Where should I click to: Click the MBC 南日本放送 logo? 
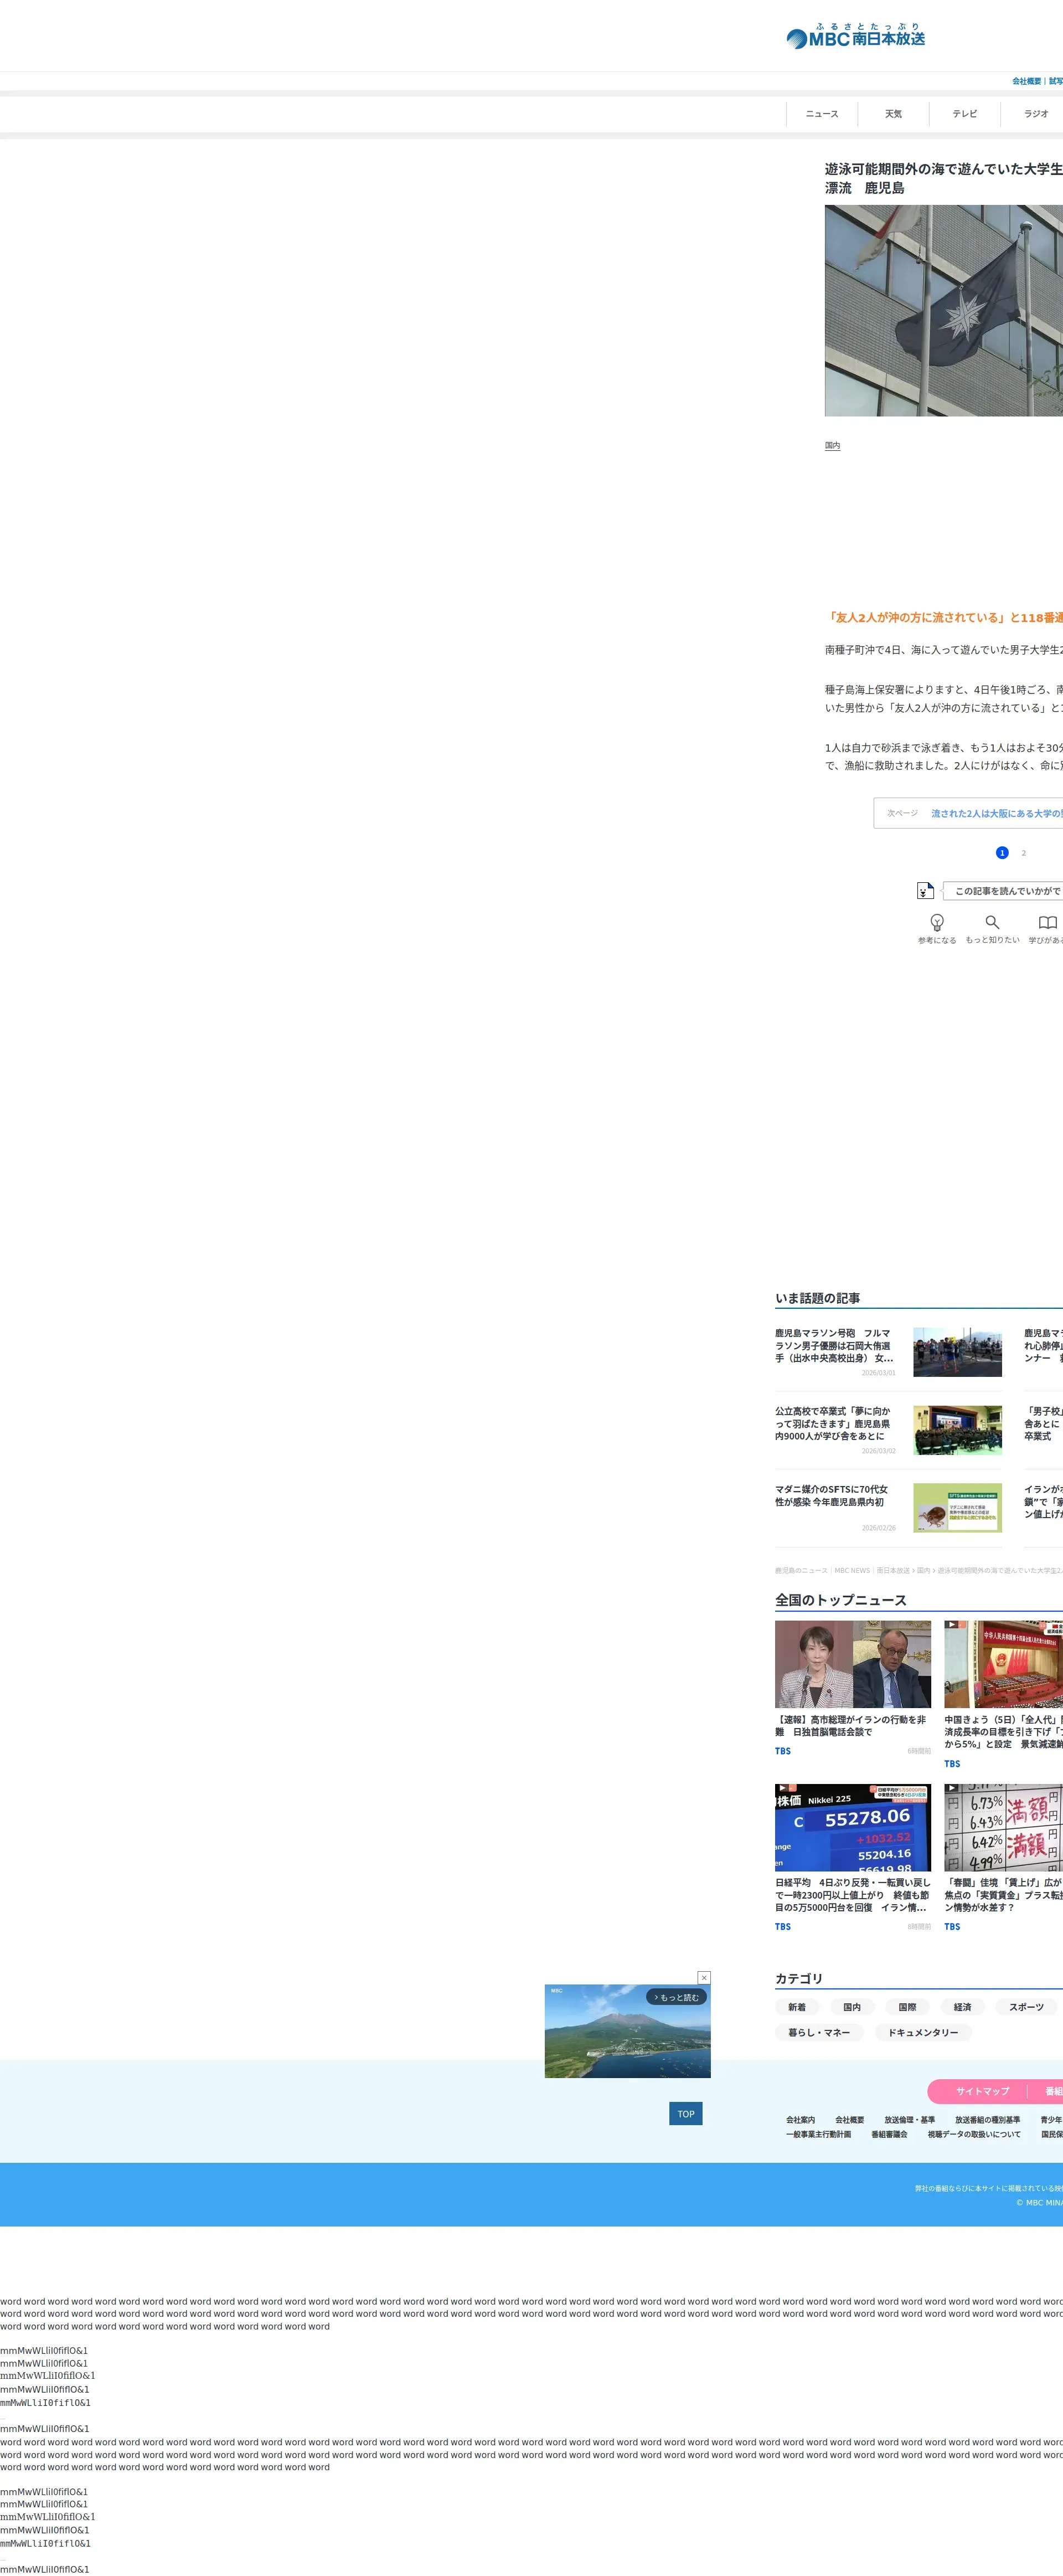pos(855,37)
